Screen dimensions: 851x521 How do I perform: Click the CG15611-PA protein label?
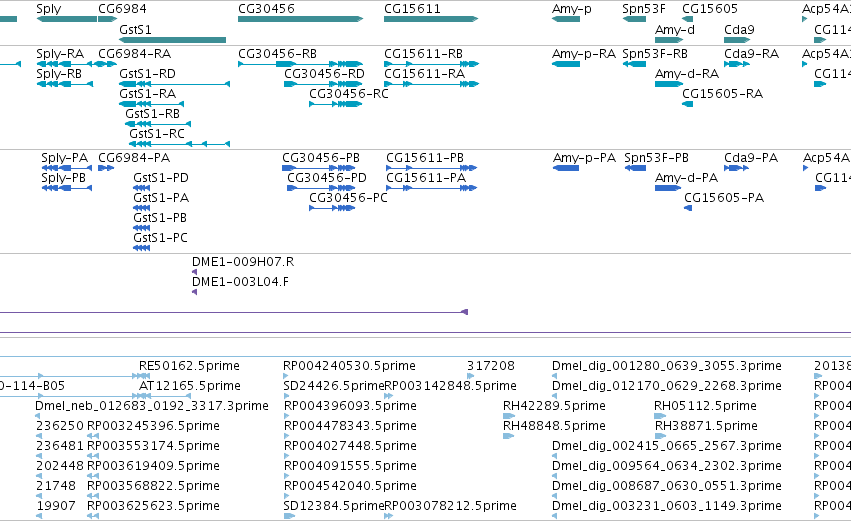tap(426, 178)
